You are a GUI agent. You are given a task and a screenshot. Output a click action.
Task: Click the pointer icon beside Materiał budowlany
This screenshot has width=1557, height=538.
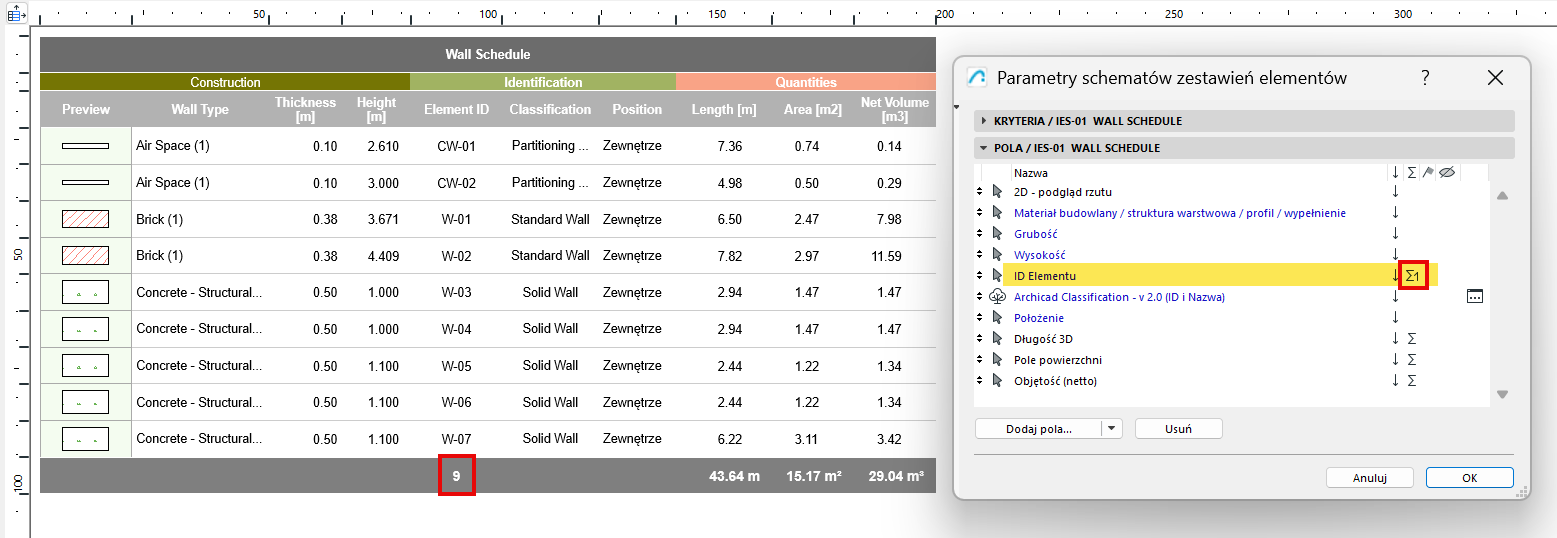996,213
